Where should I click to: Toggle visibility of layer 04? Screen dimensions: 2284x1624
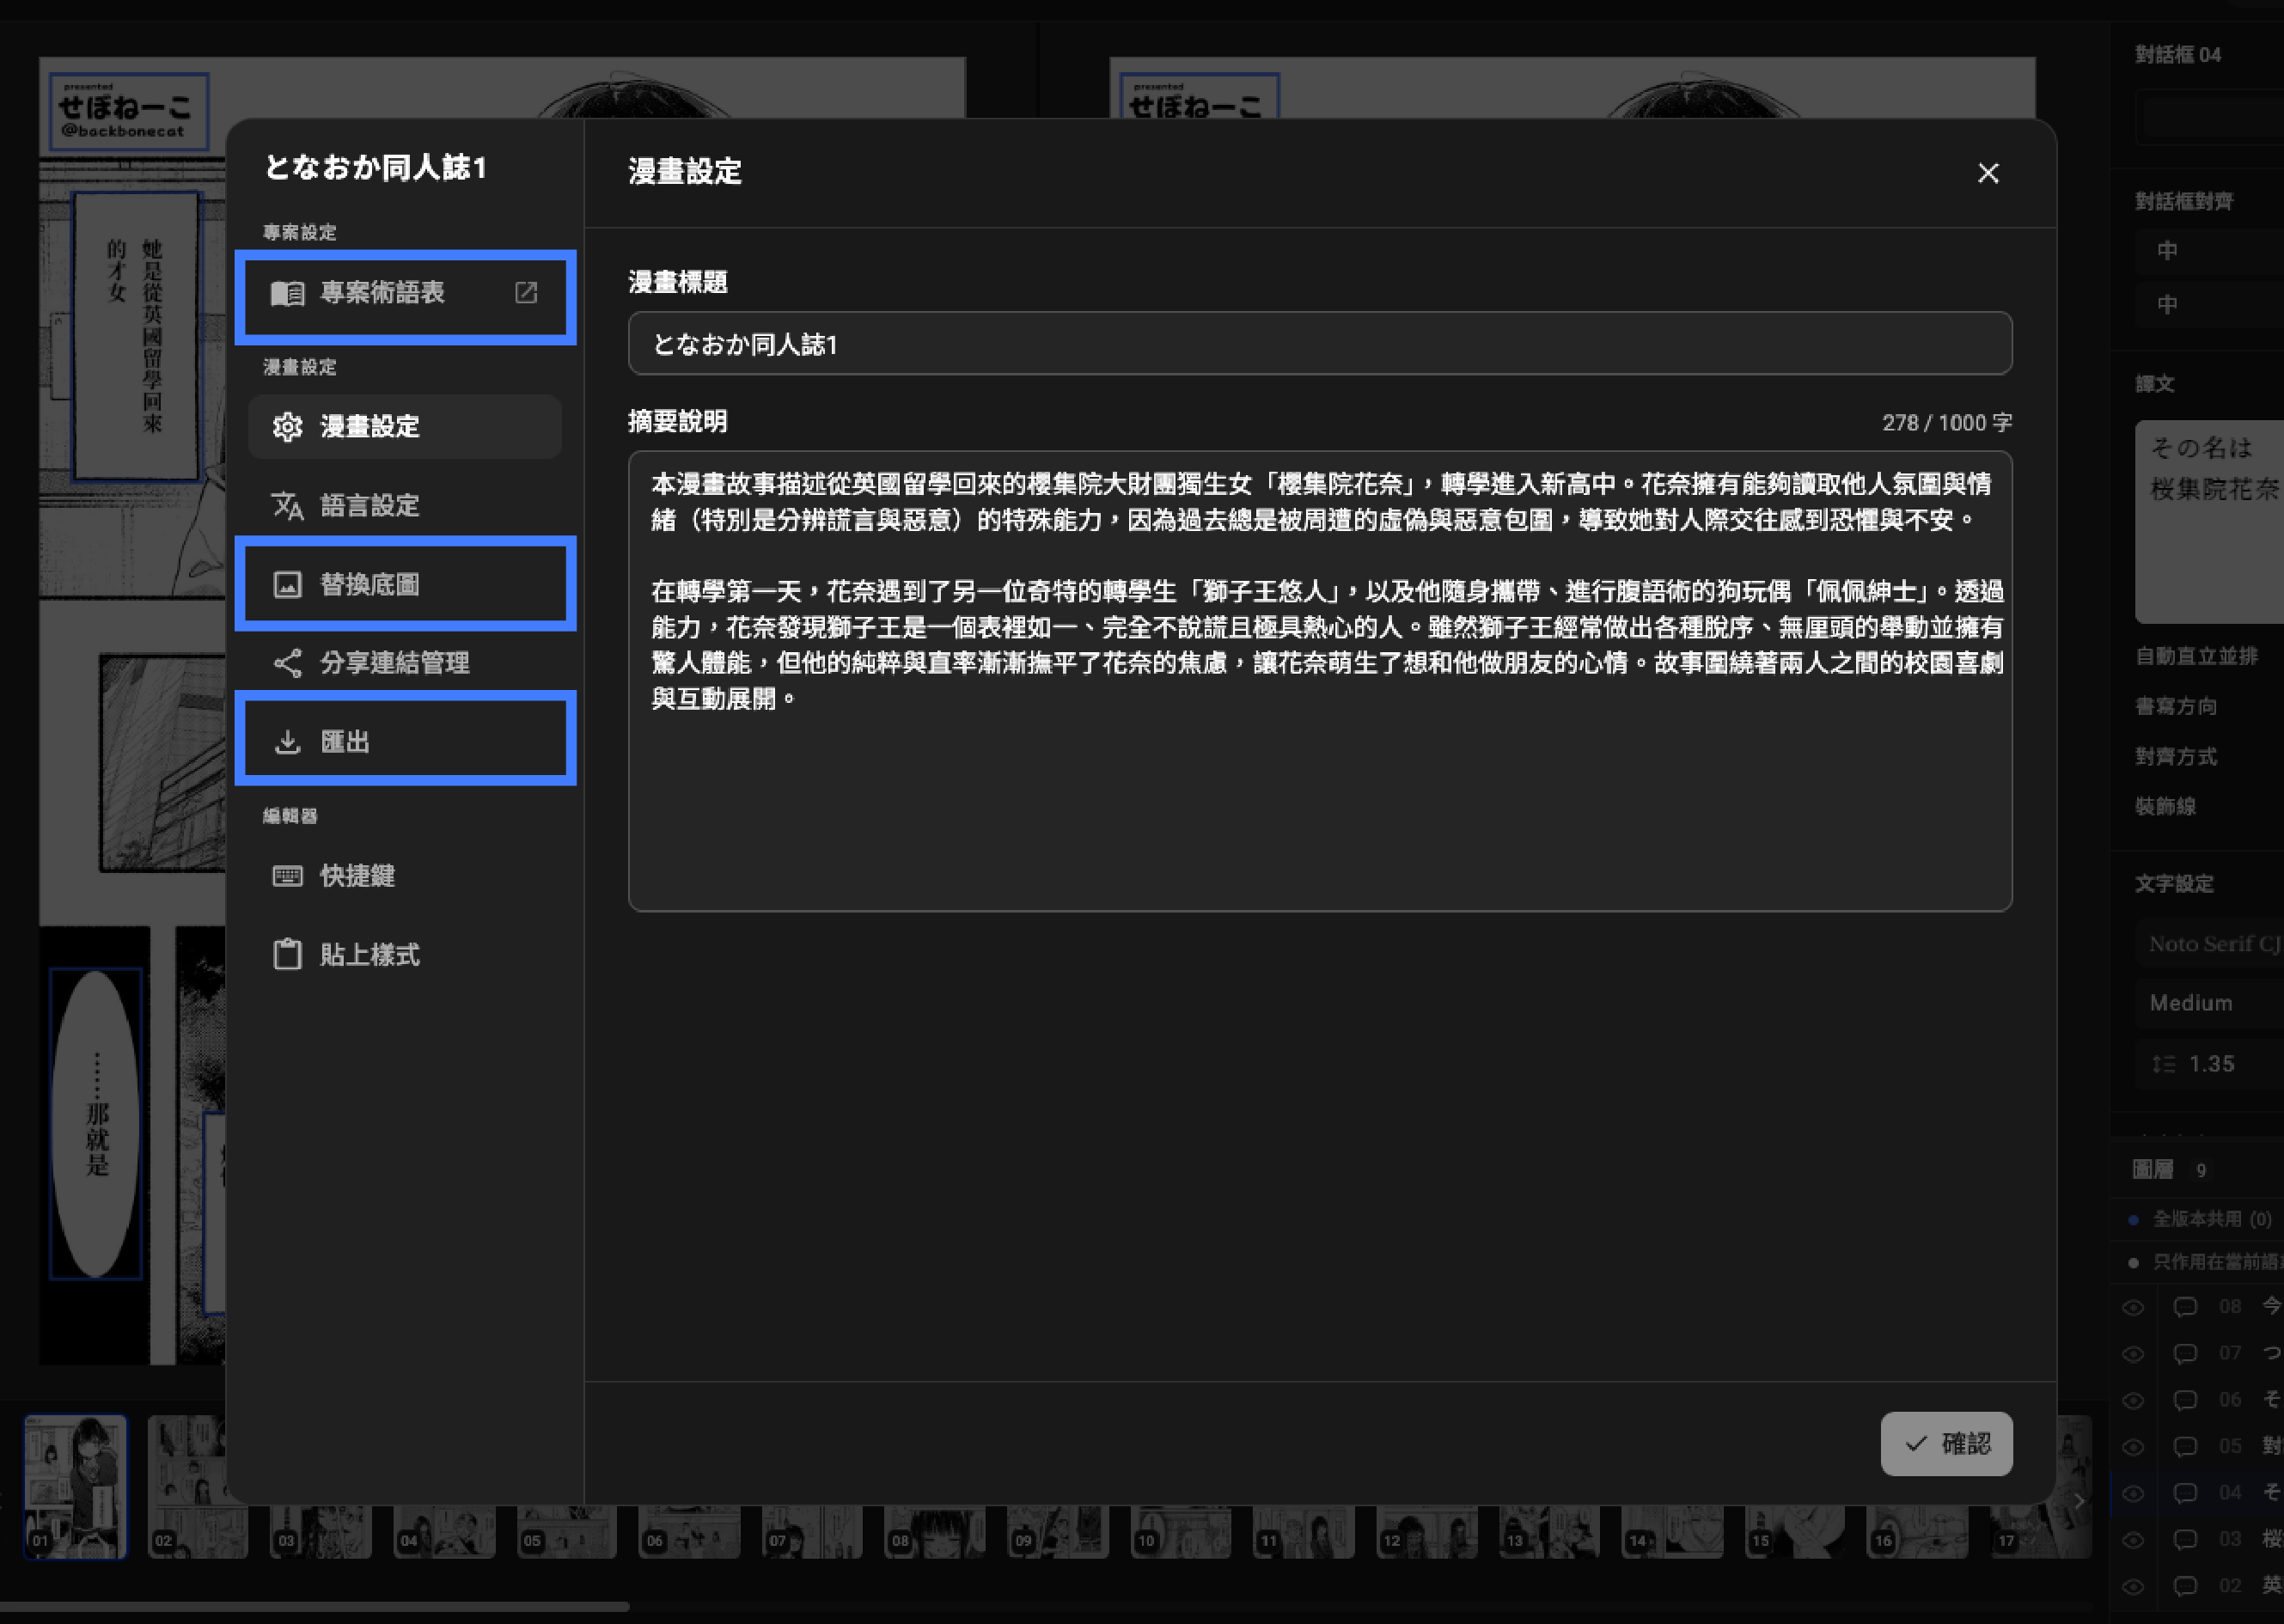tap(2133, 1493)
